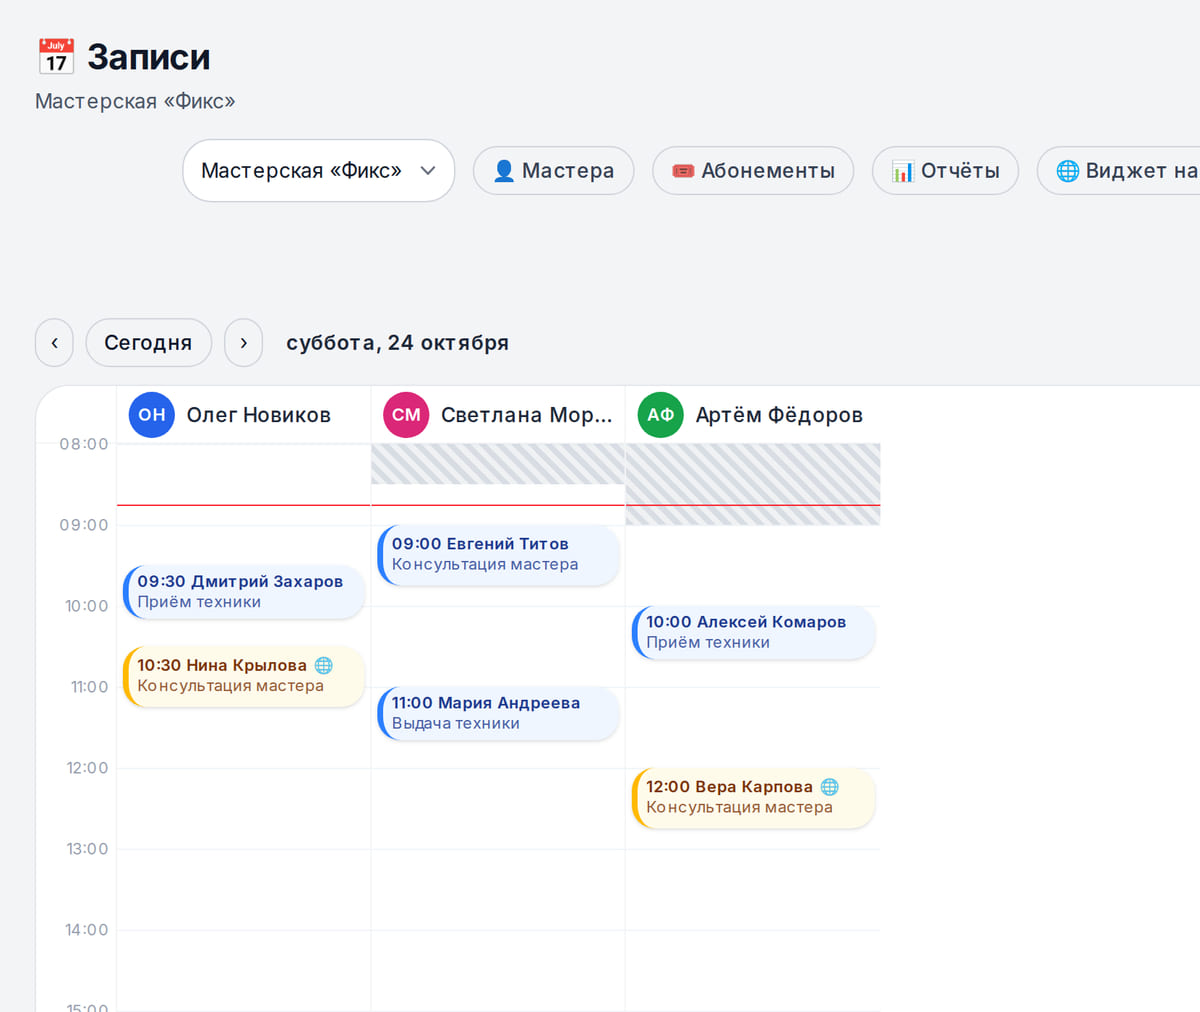
Task: Open the Абонементы section
Action: (x=753, y=171)
